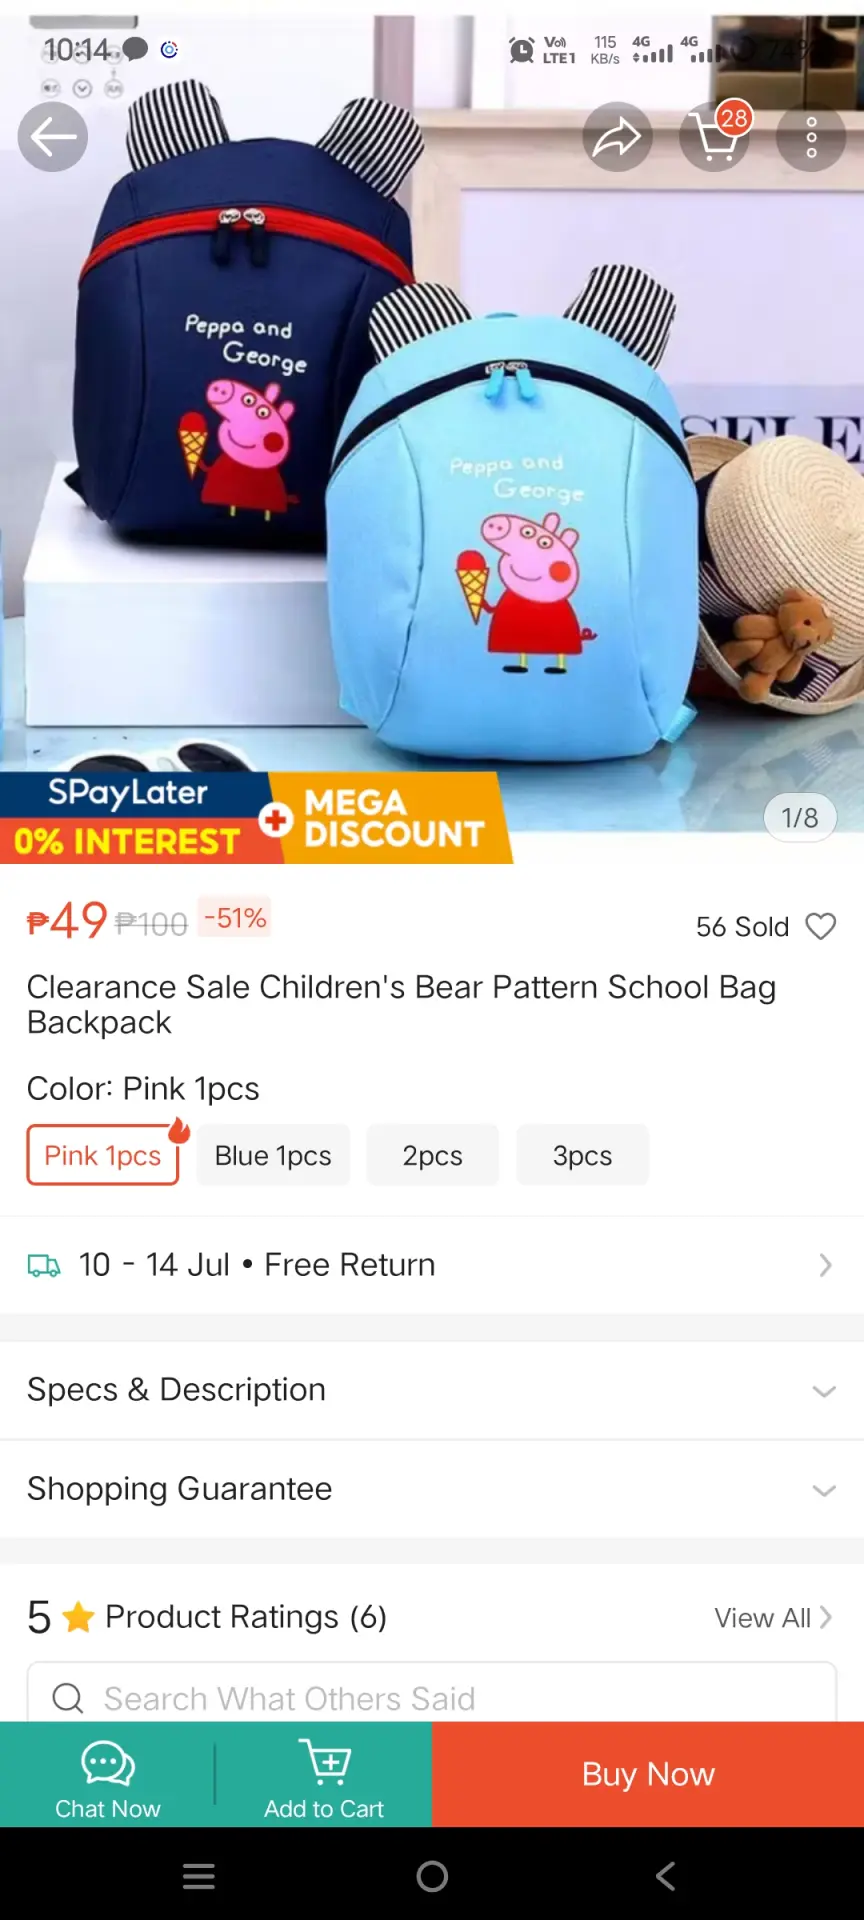Open the three-dot more options menu
Screen dimensions: 864x1920
(811, 137)
